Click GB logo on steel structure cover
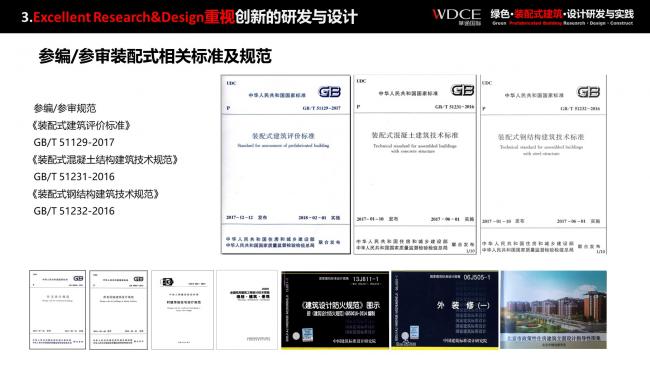Viewport: 650px width, 365px height. (588, 92)
